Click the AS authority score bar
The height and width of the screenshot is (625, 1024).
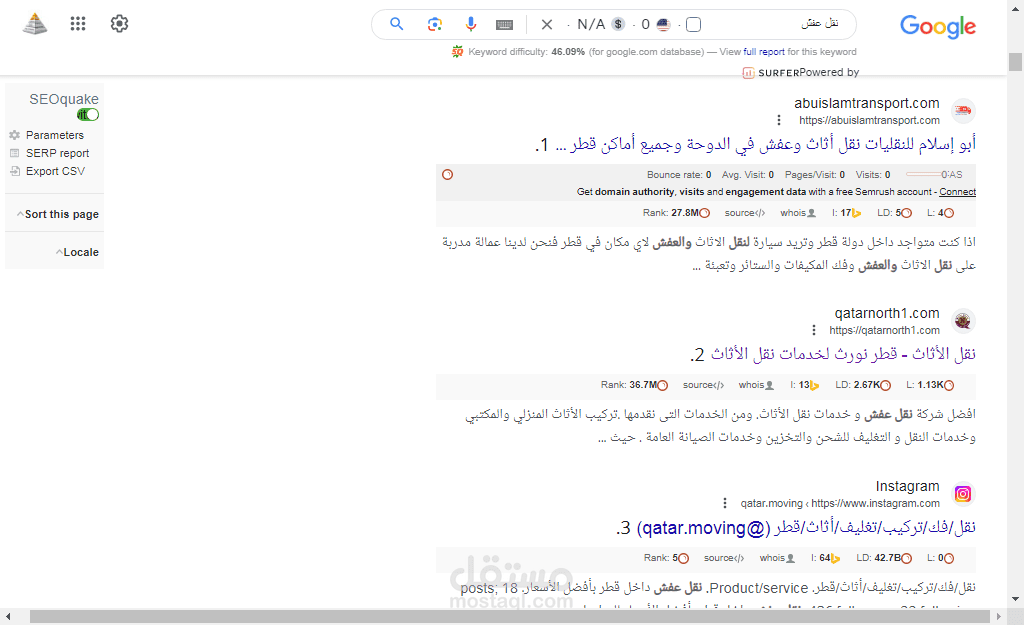pos(934,174)
